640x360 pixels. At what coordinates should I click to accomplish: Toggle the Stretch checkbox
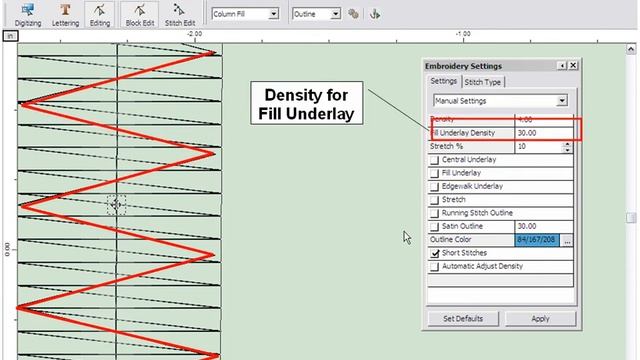point(434,200)
